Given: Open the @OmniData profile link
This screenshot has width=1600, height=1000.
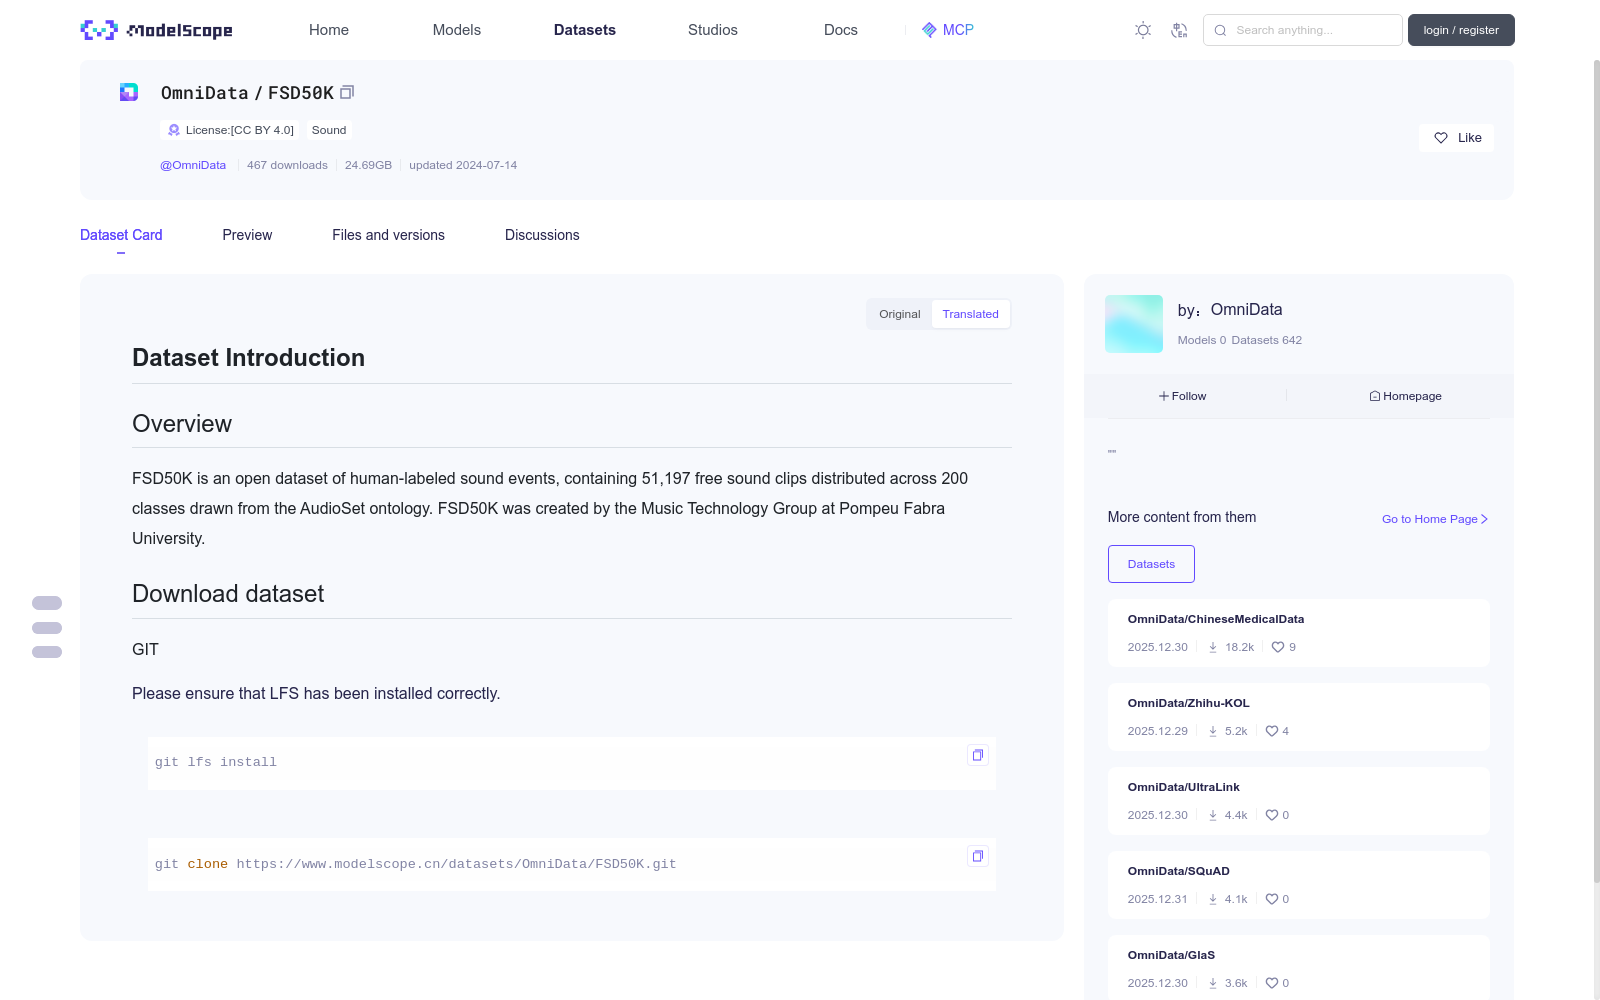Looking at the screenshot, I should (193, 165).
